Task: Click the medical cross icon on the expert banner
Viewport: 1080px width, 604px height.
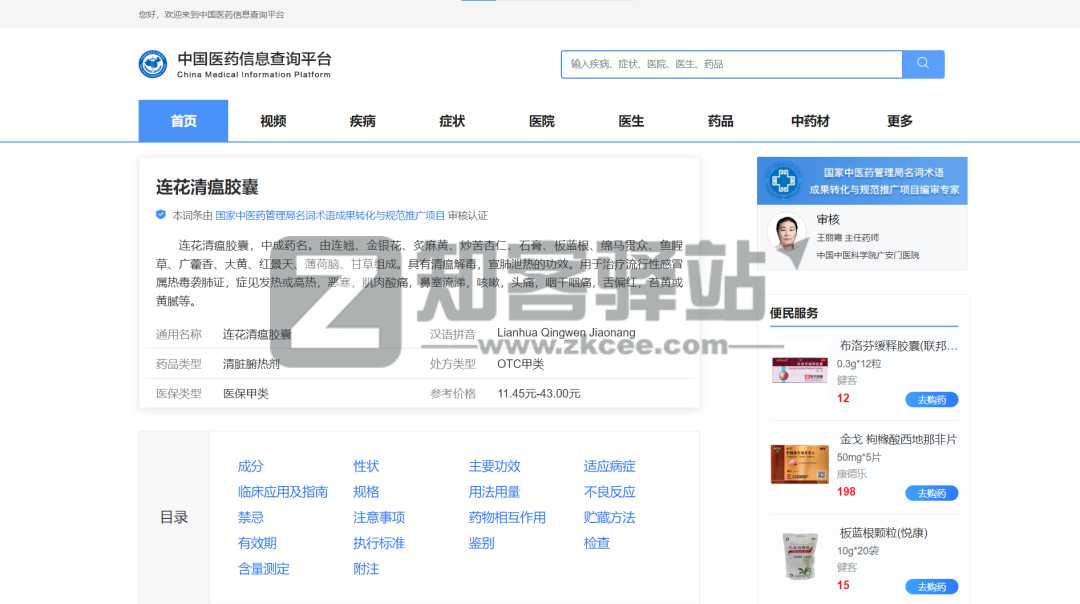Action: pos(783,181)
